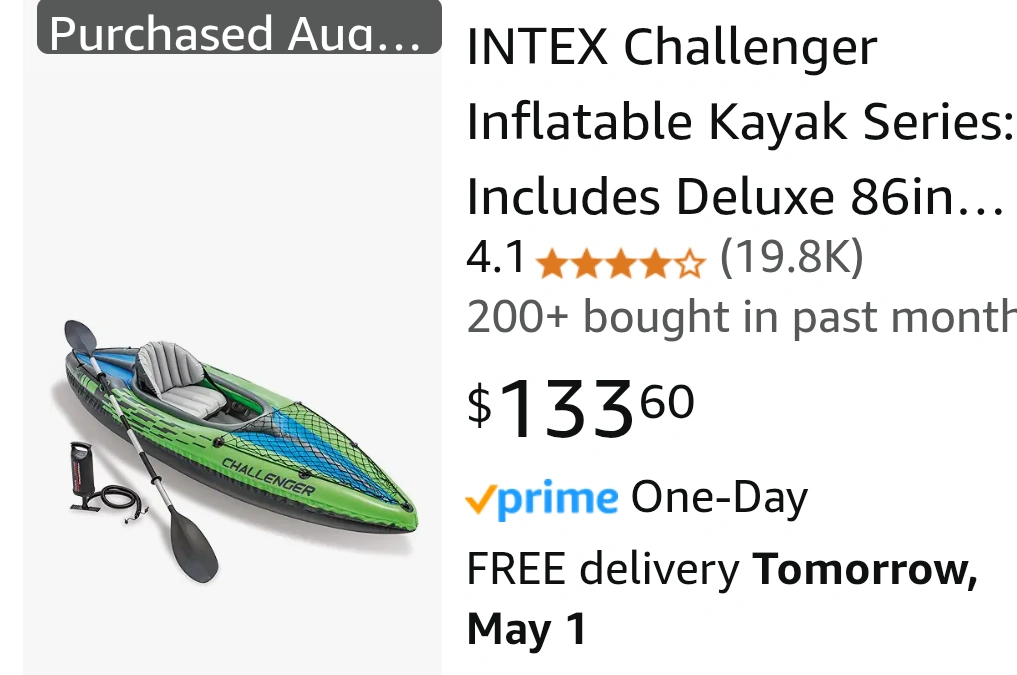The image size is (1017, 675).
Task: Click the Tomorrow, May 1 delivery date
Action: (x=722, y=598)
